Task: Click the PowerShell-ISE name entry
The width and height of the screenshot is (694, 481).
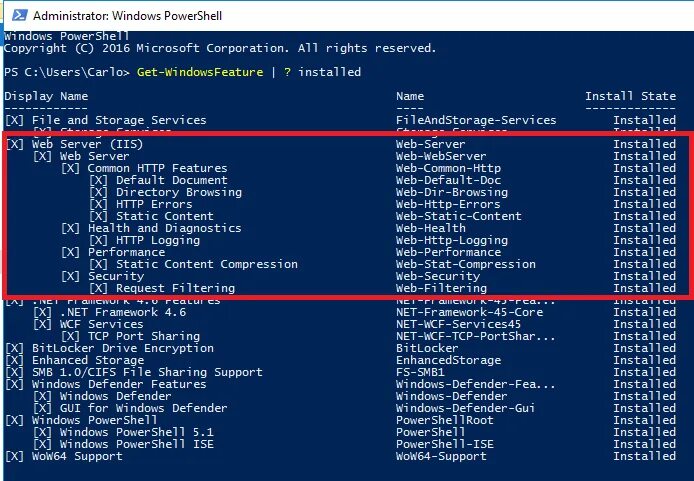Action: click(x=444, y=444)
